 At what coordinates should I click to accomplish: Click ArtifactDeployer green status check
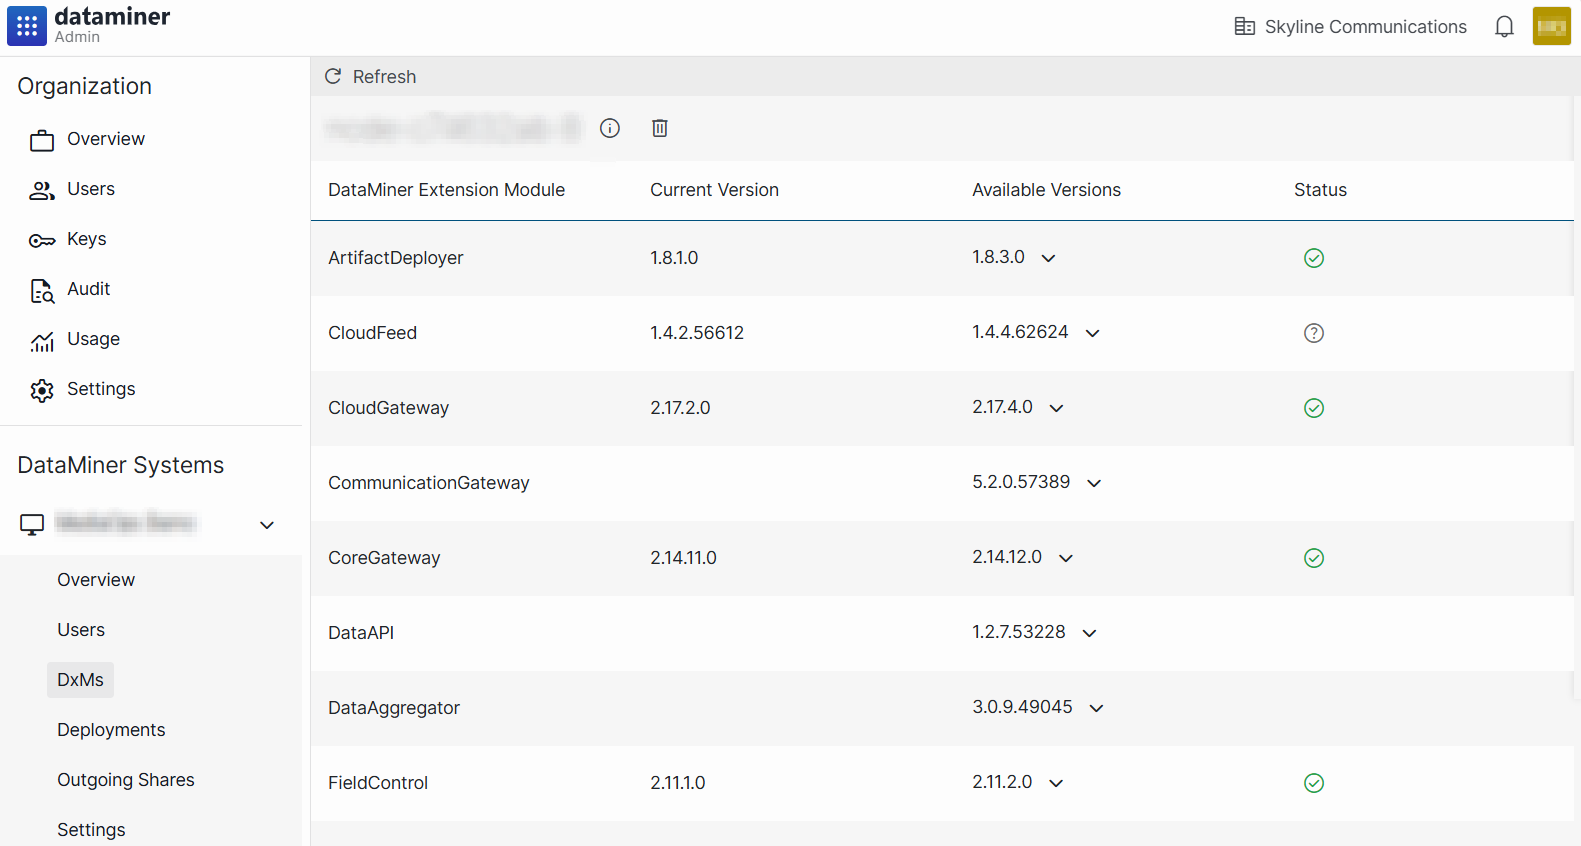click(x=1314, y=258)
